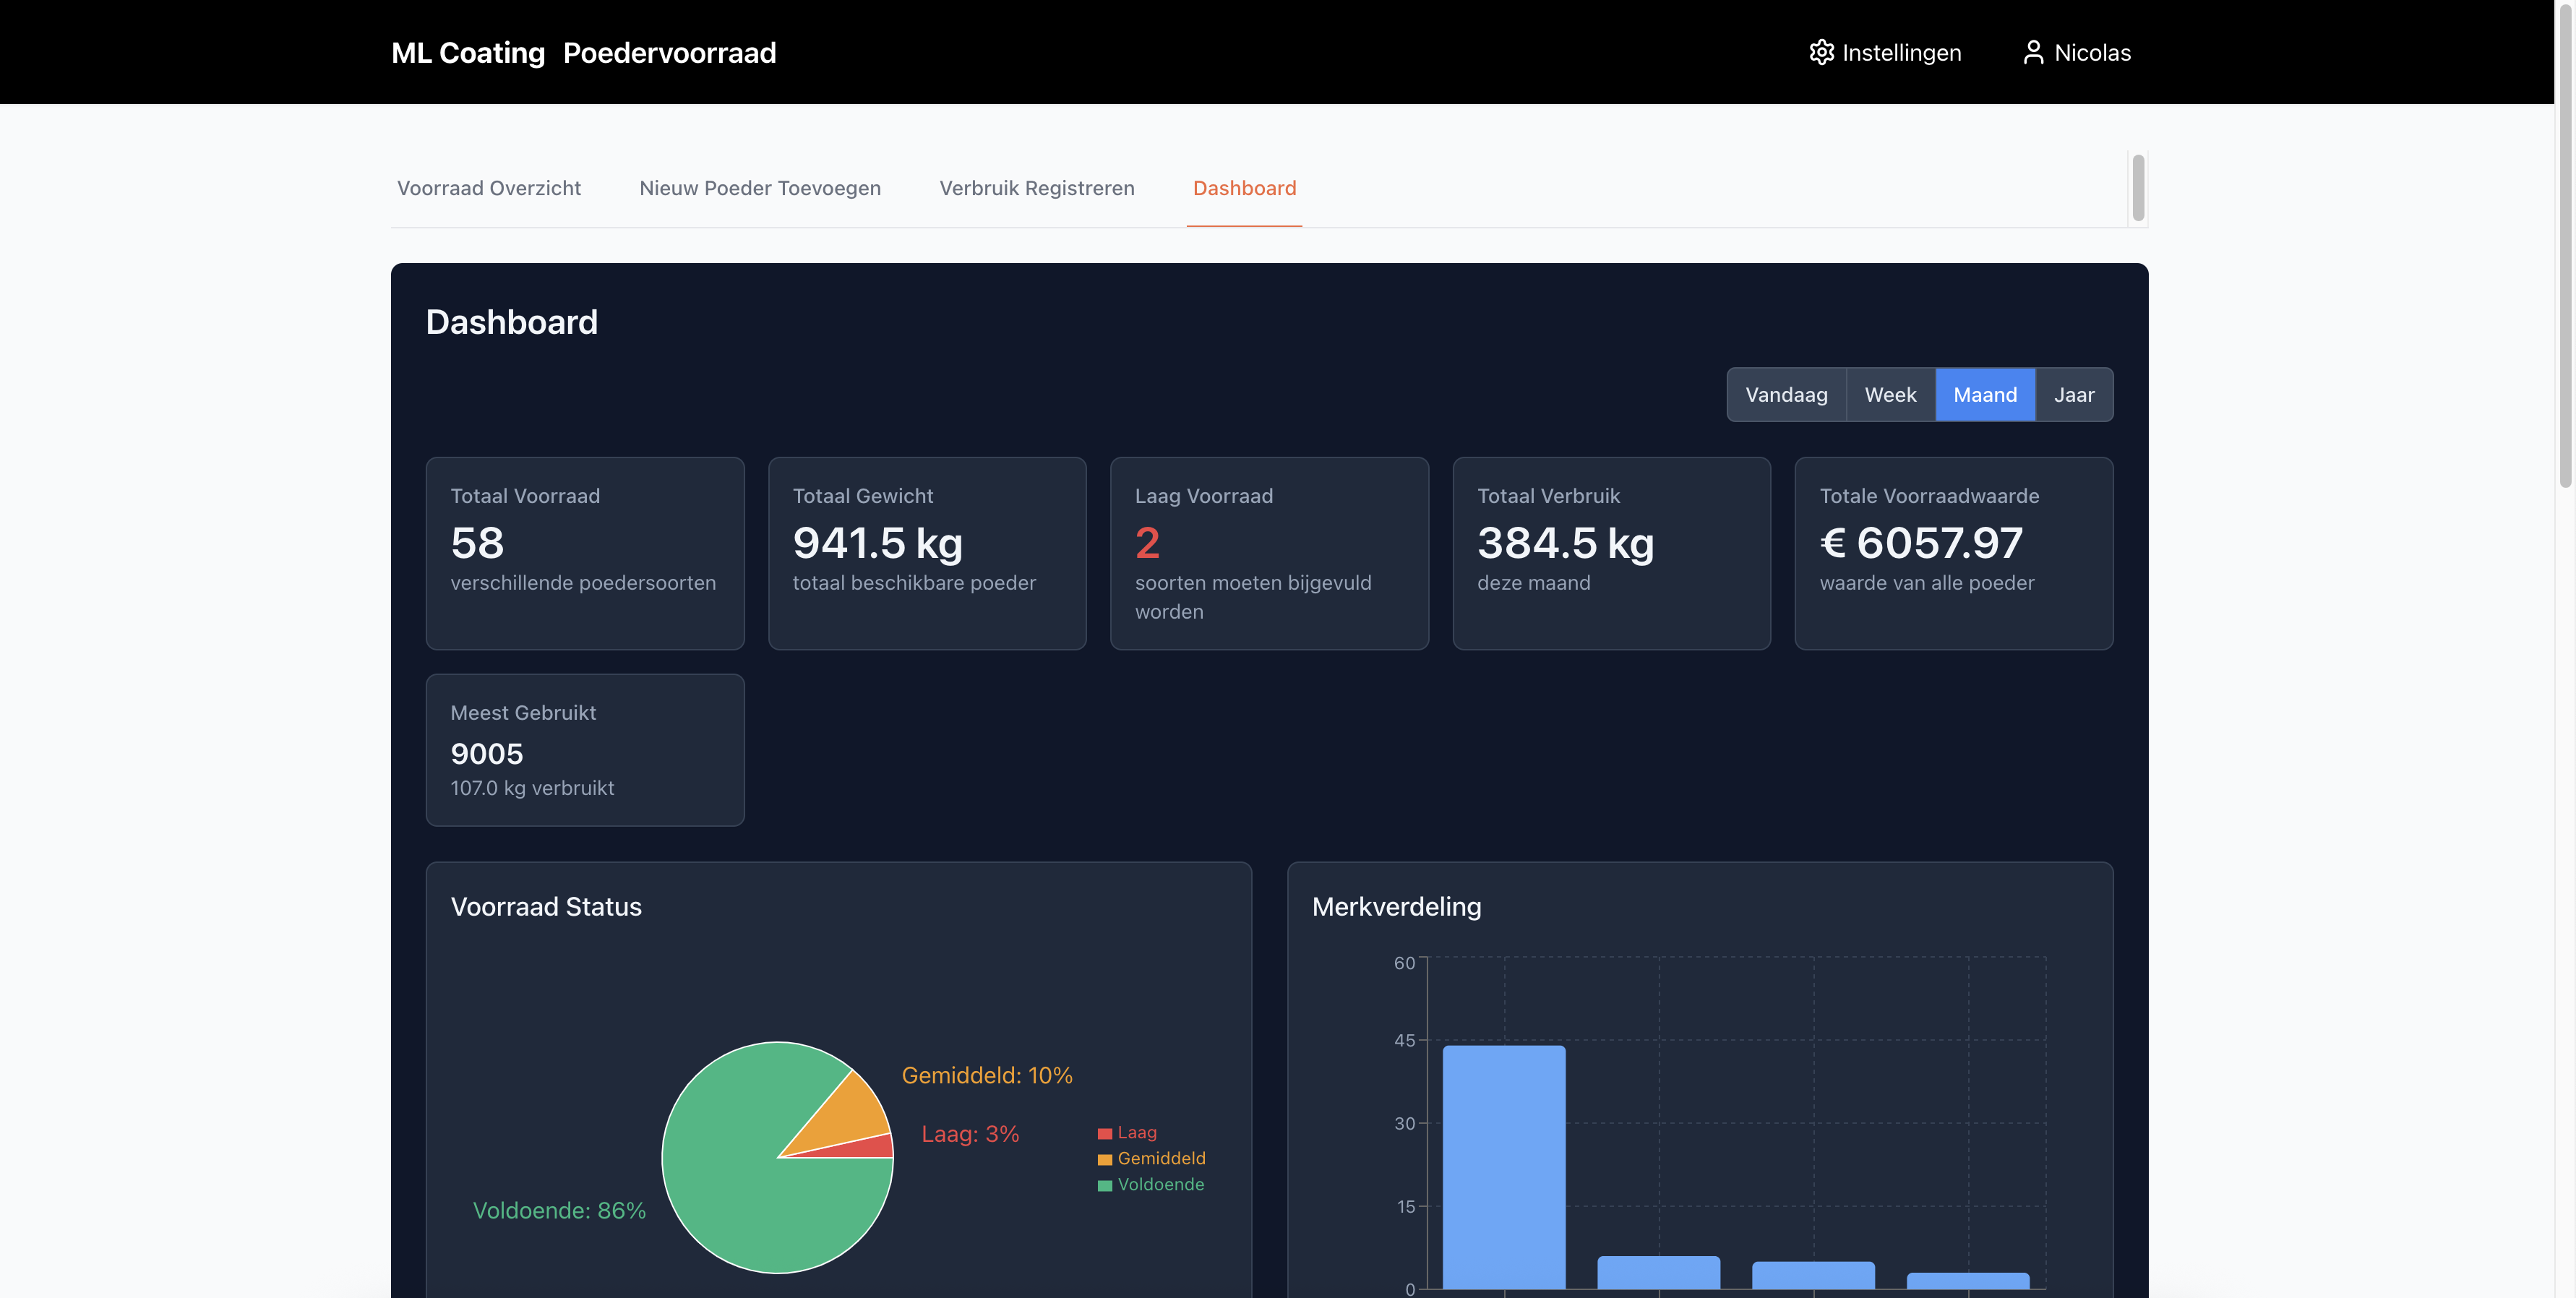Click the orange Gemiddeld legend square

pyautogui.click(x=1105, y=1159)
